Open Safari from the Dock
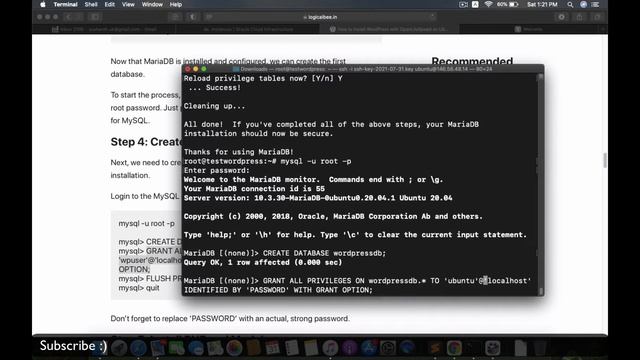 139,348
